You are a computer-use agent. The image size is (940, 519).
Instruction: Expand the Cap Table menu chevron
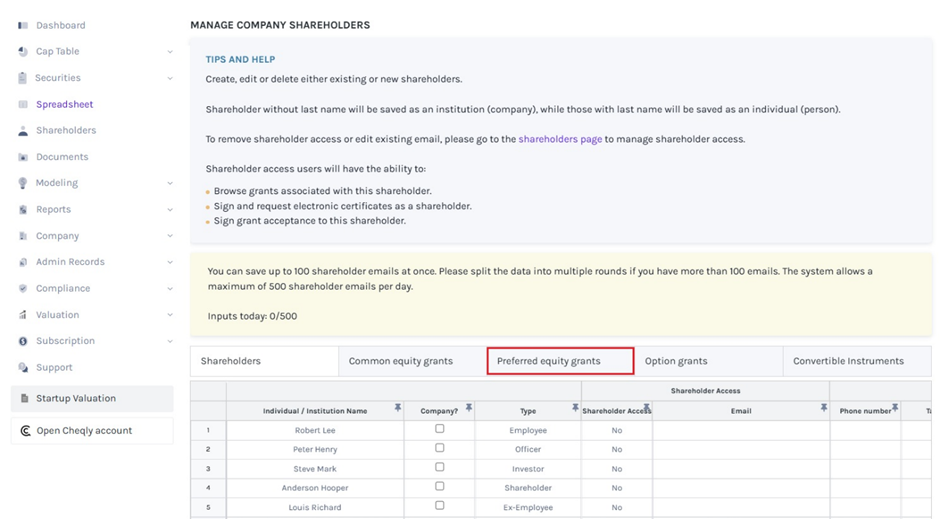pos(170,52)
